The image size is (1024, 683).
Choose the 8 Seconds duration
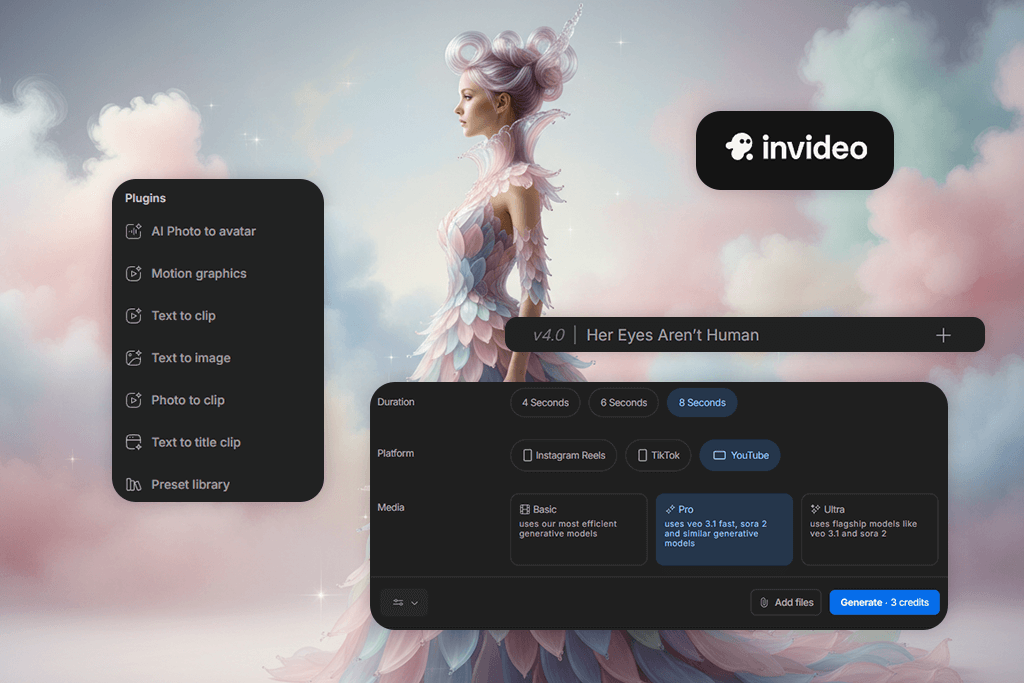tap(702, 403)
